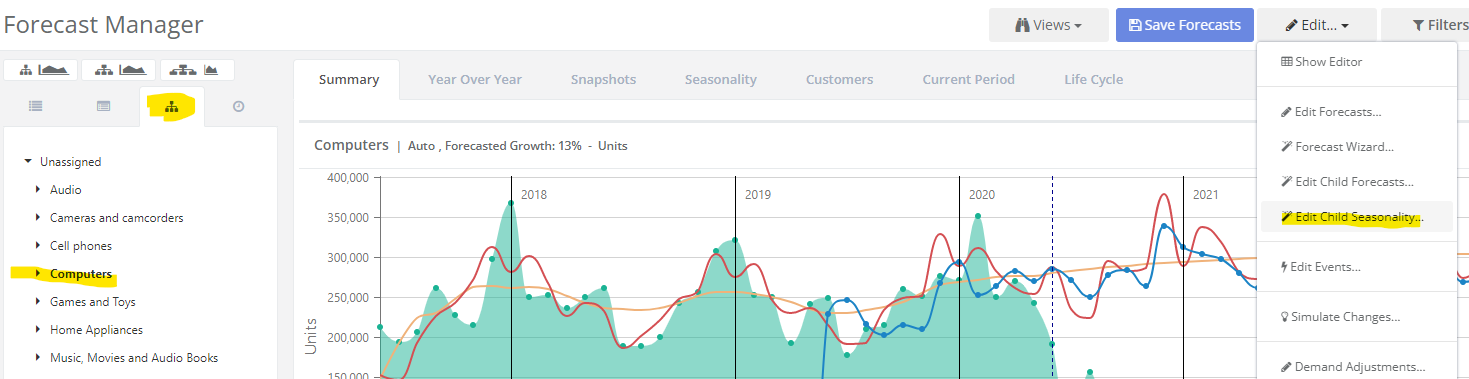Expand the Audio tree node
Screen dimensions: 1469x379
[38, 189]
